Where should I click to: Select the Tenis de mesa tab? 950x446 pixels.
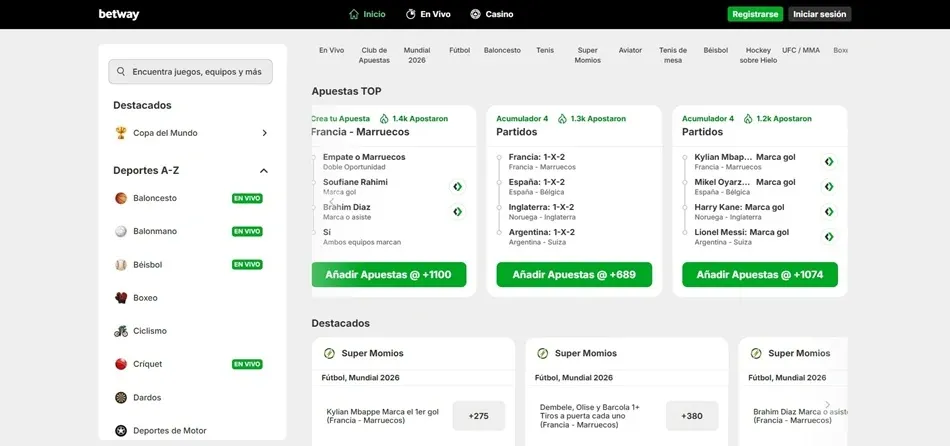673,55
